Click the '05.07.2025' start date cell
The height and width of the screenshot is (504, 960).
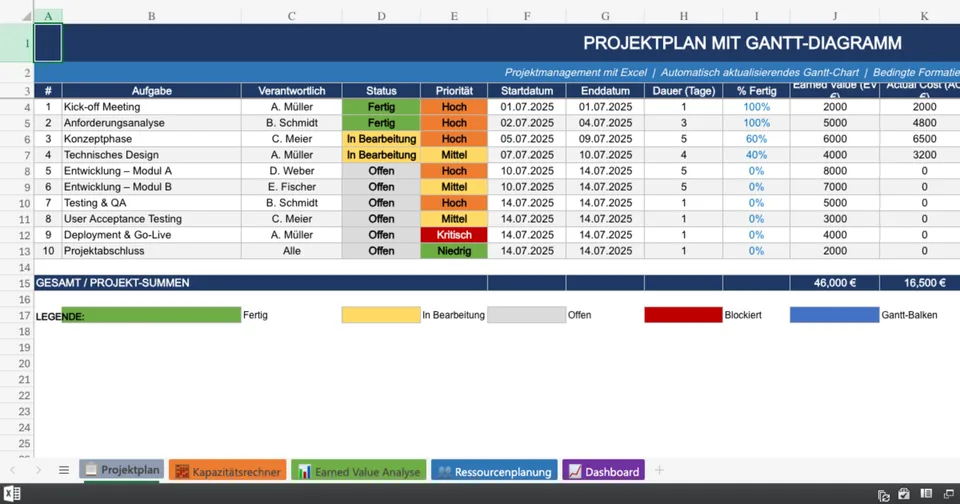527,139
